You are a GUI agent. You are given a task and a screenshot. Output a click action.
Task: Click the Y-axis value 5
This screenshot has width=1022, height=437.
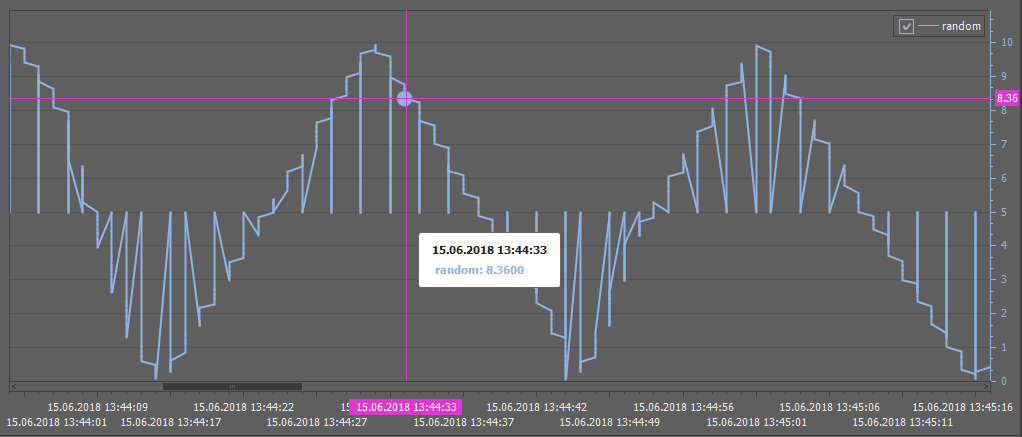[x=1004, y=212]
